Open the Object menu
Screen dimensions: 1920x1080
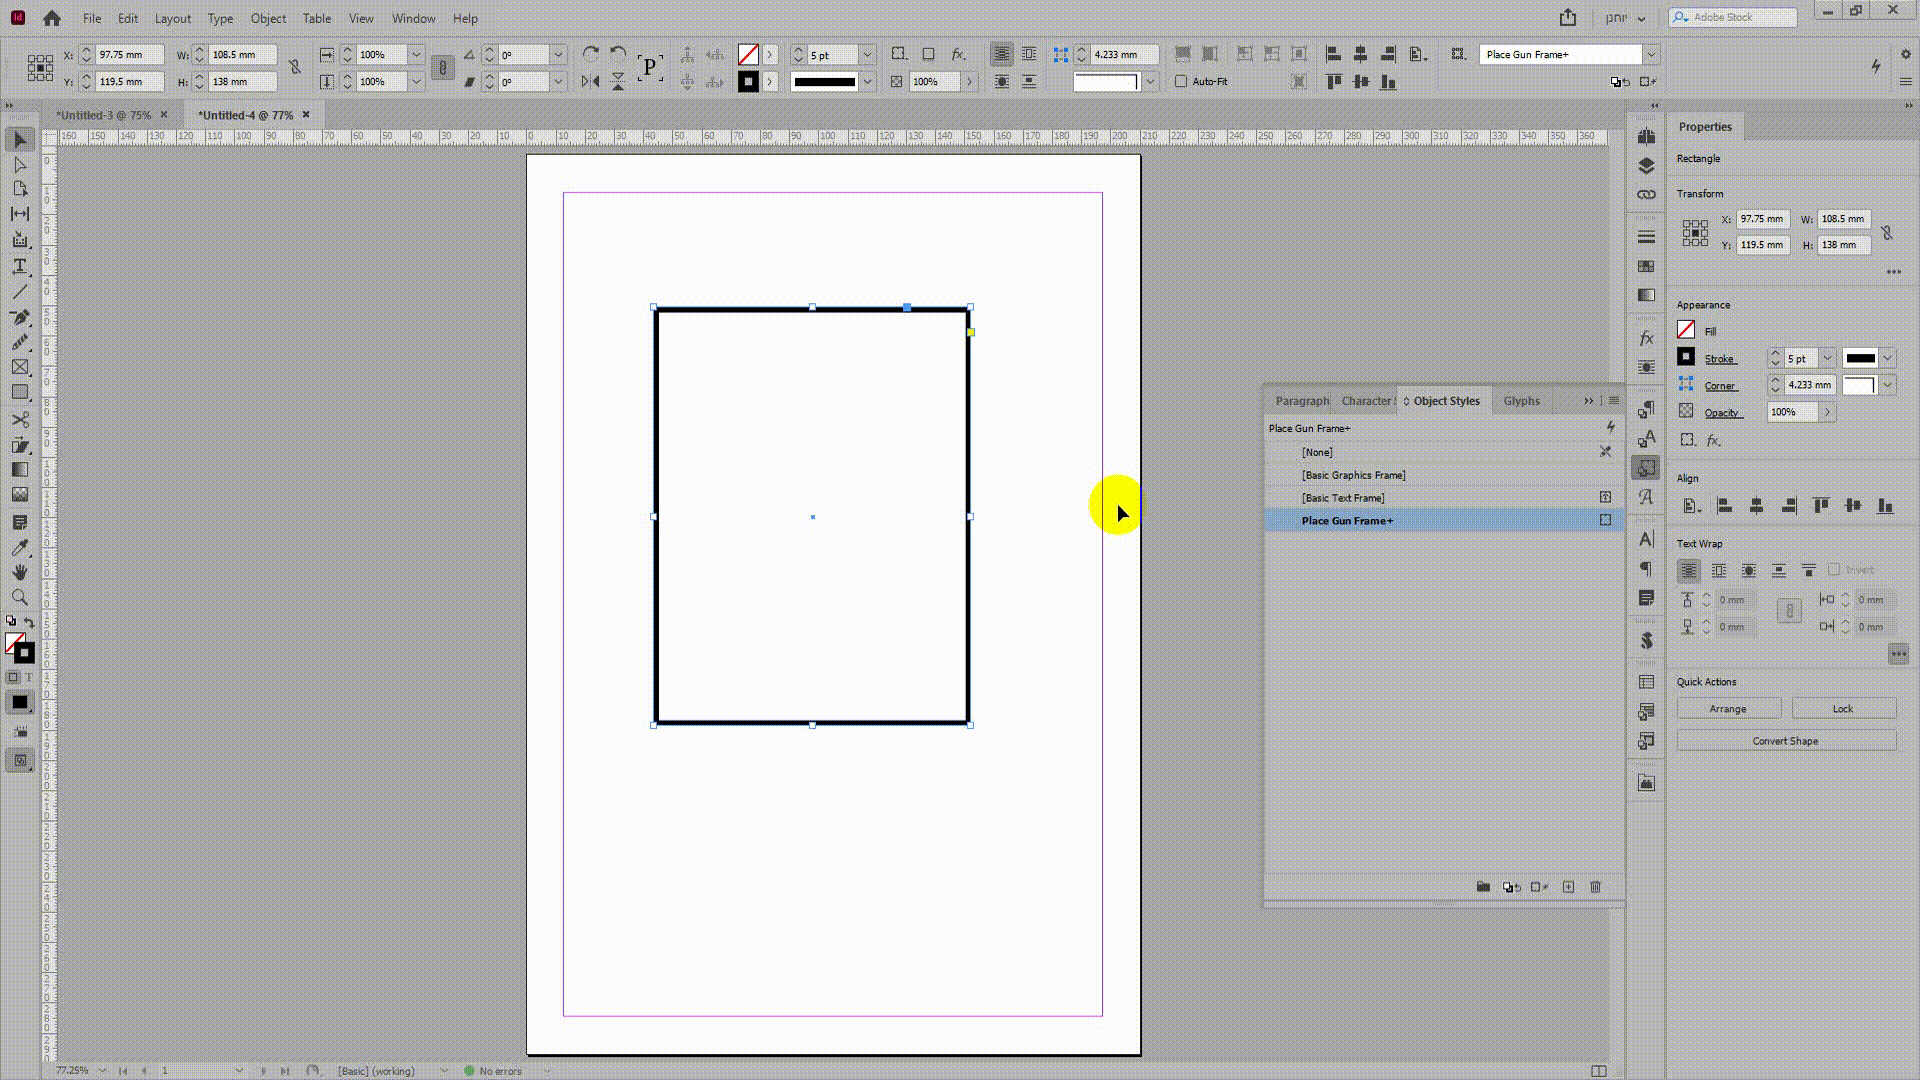267,18
